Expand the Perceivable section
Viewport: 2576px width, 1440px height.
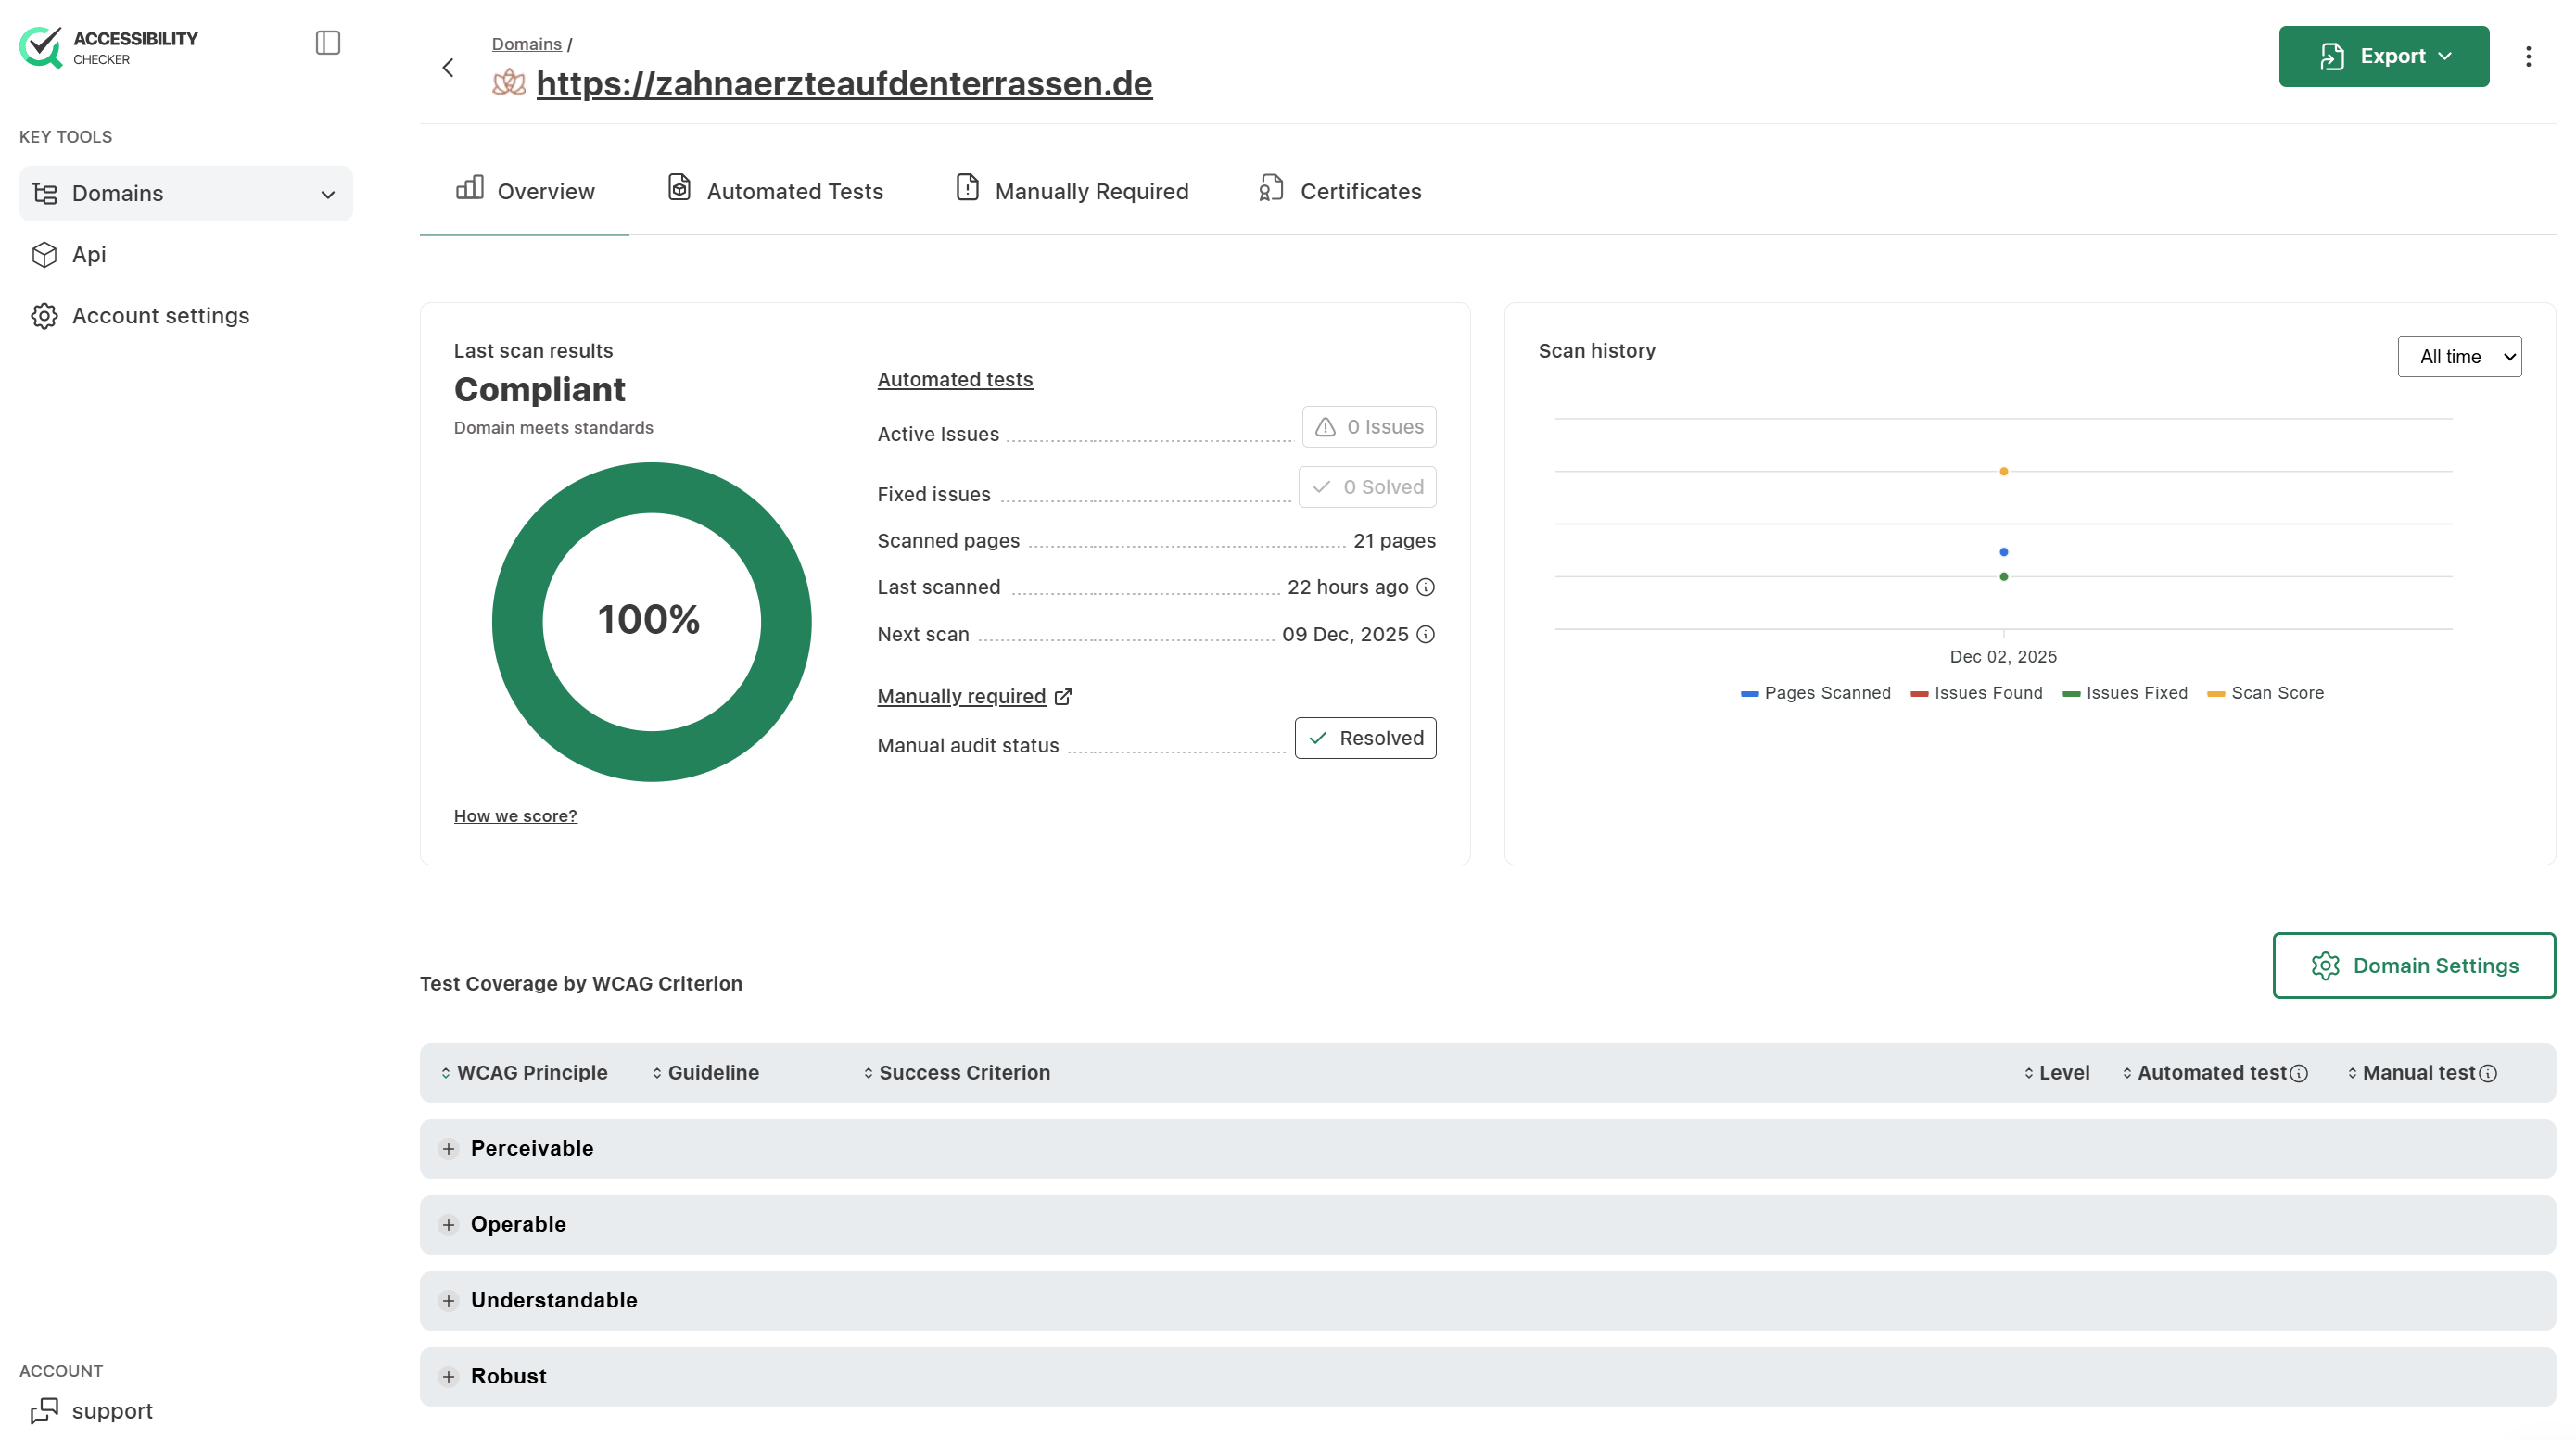pyautogui.click(x=448, y=1149)
